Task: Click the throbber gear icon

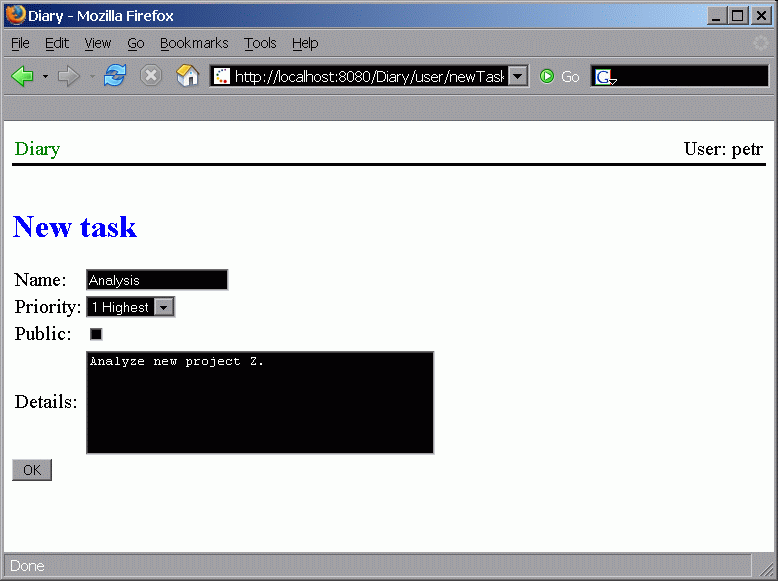Action: 761,43
